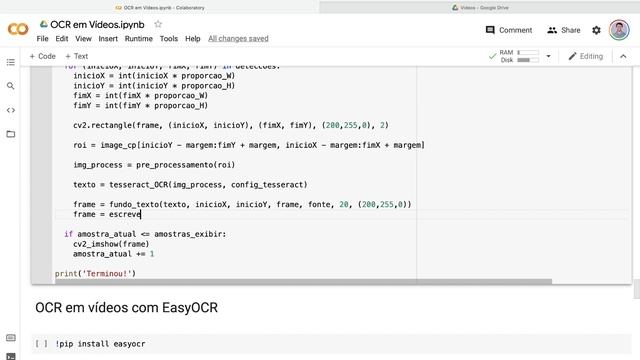Open the View menu
This screenshot has height=360, width=640.
83,39
